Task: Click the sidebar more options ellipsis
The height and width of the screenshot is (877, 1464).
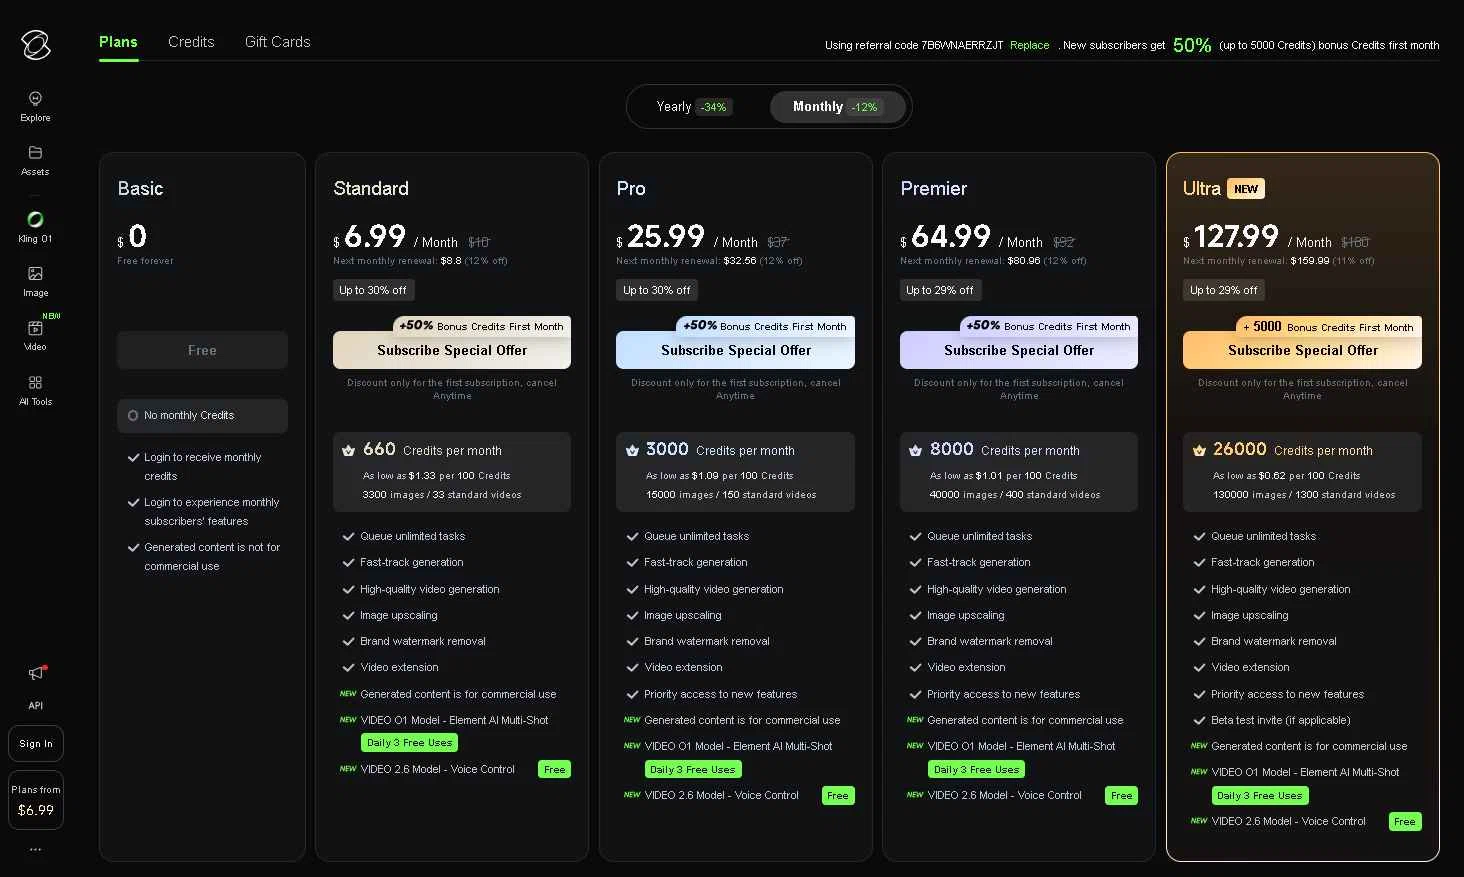Action: [36, 849]
